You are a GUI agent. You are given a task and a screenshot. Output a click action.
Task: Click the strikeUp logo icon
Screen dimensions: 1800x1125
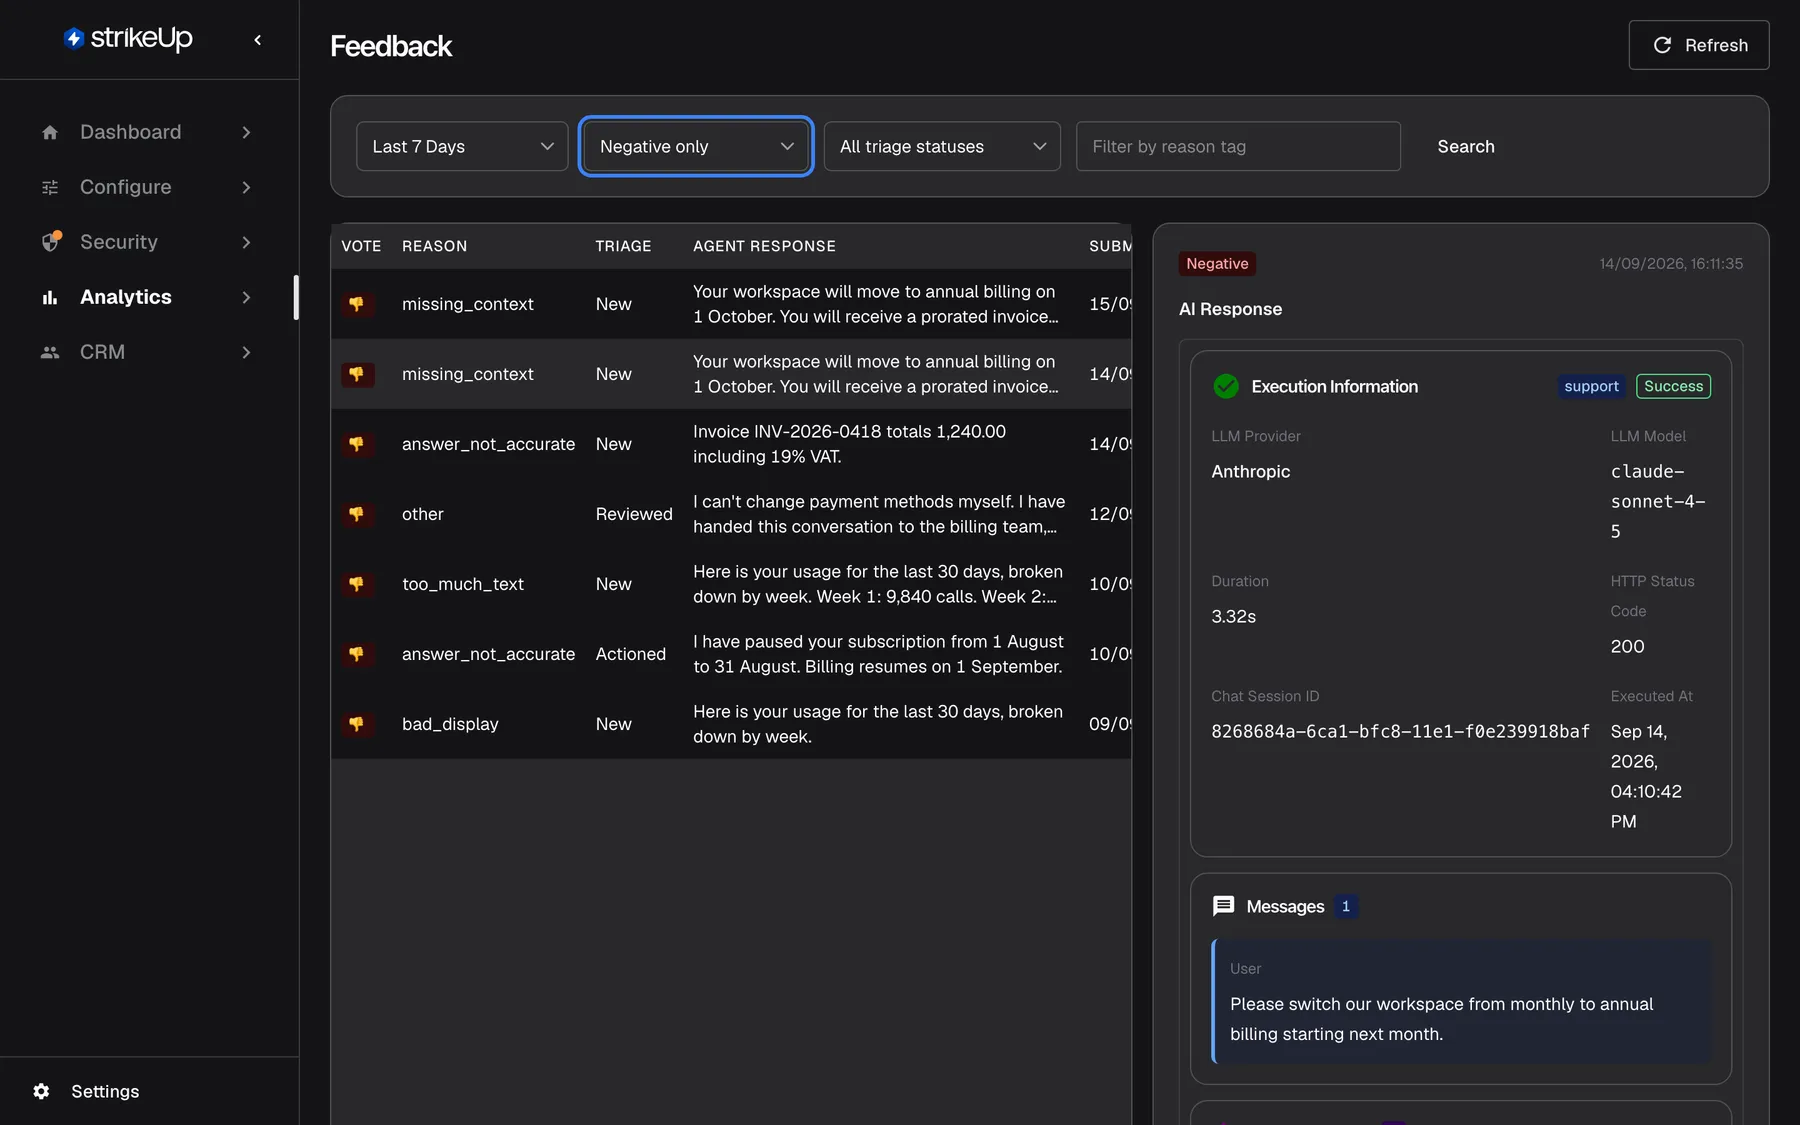[74, 39]
